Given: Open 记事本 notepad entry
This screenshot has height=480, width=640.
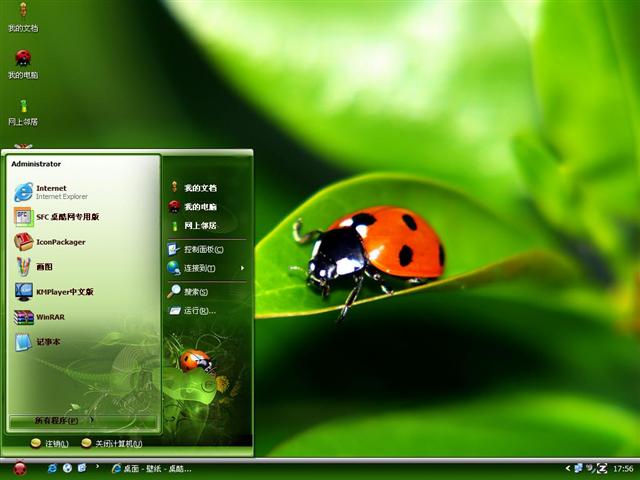Looking at the screenshot, I should tap(84, 342).
